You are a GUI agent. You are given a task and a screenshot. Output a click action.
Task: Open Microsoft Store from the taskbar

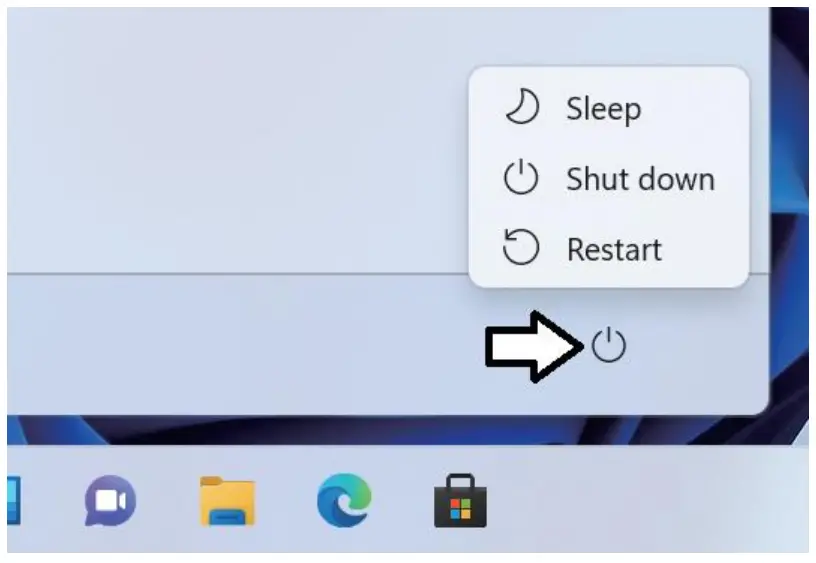[x=461, y=501]
